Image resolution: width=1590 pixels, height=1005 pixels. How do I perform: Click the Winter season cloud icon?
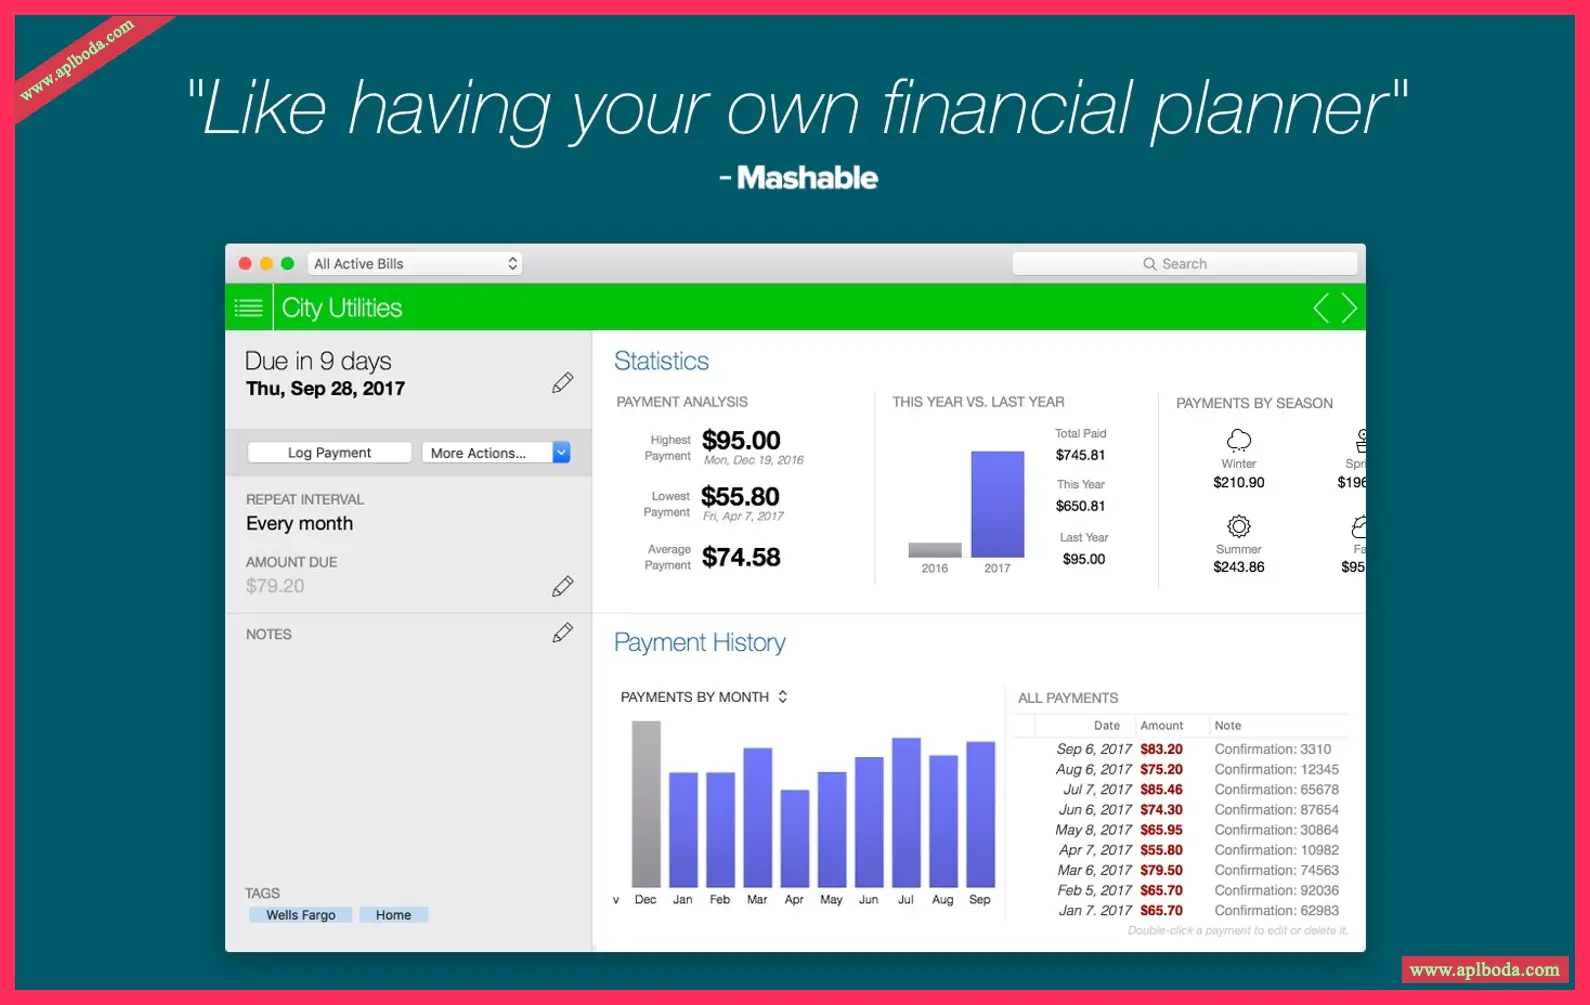(1239, 440)
